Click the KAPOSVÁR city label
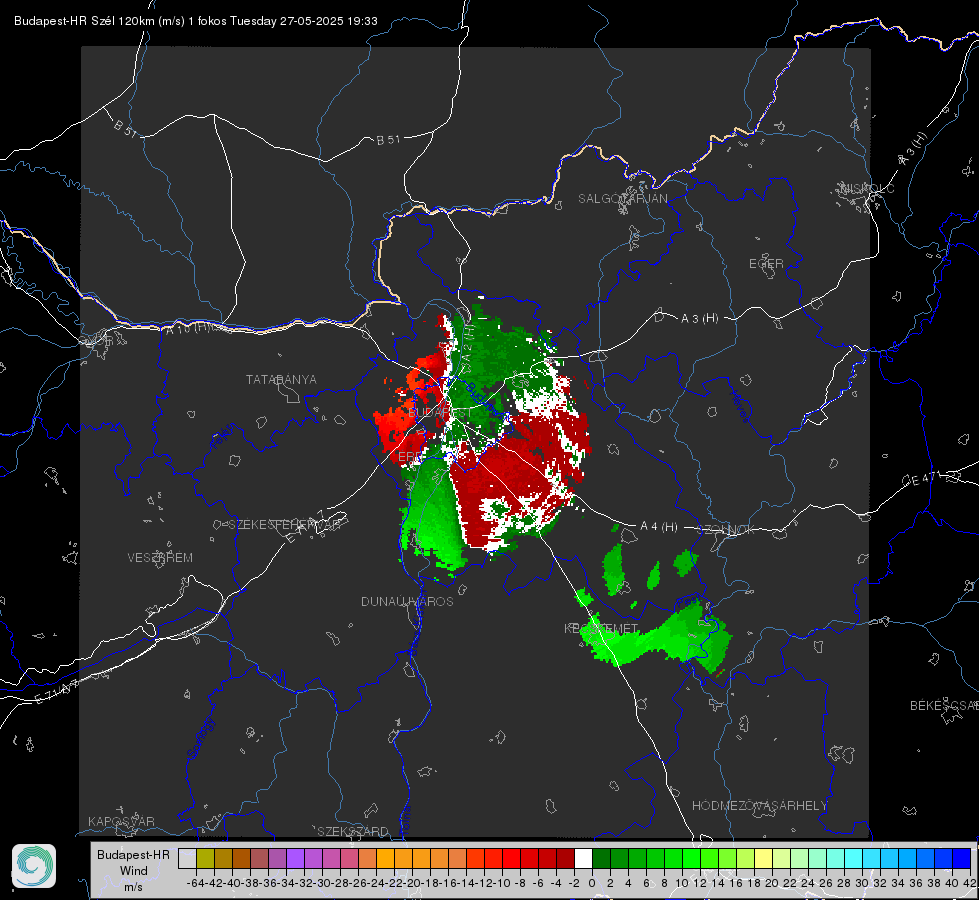 point(121,821)
